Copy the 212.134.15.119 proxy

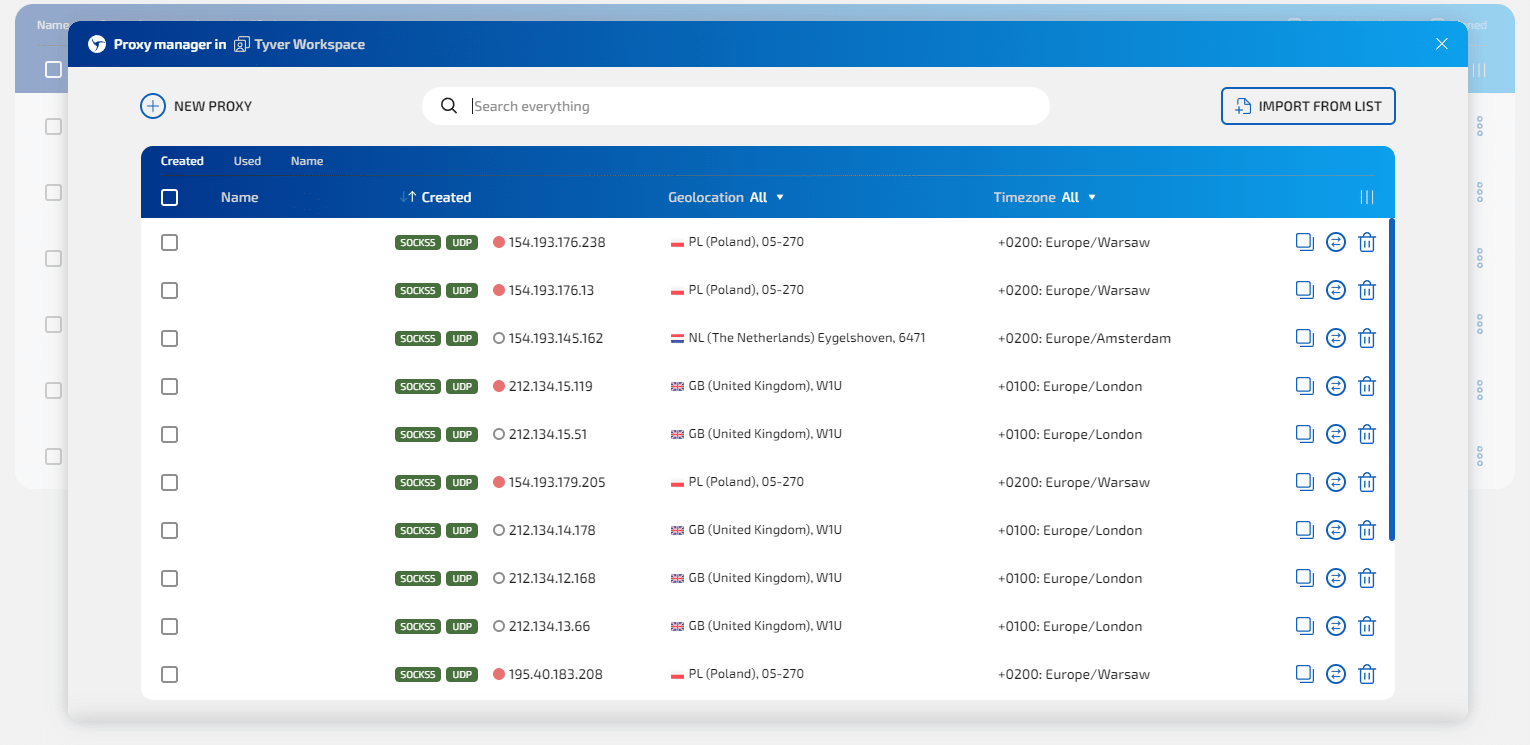tap(1304, 386)
